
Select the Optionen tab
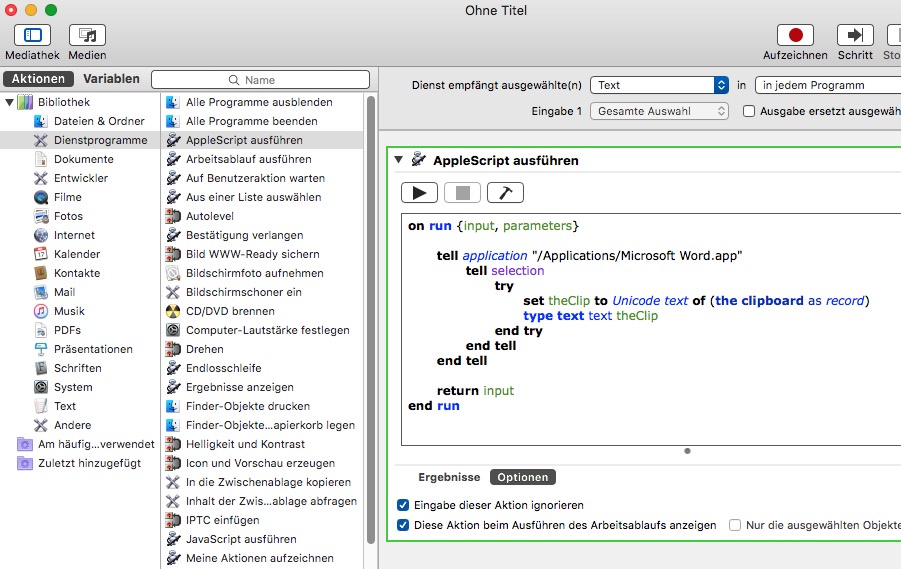coord(522,477)
